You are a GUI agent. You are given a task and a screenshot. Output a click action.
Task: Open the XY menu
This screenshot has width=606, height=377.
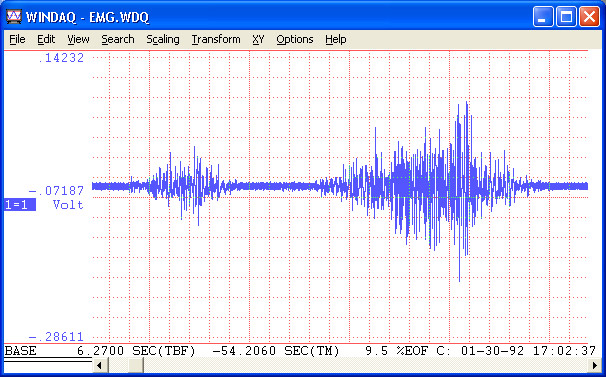258,39
